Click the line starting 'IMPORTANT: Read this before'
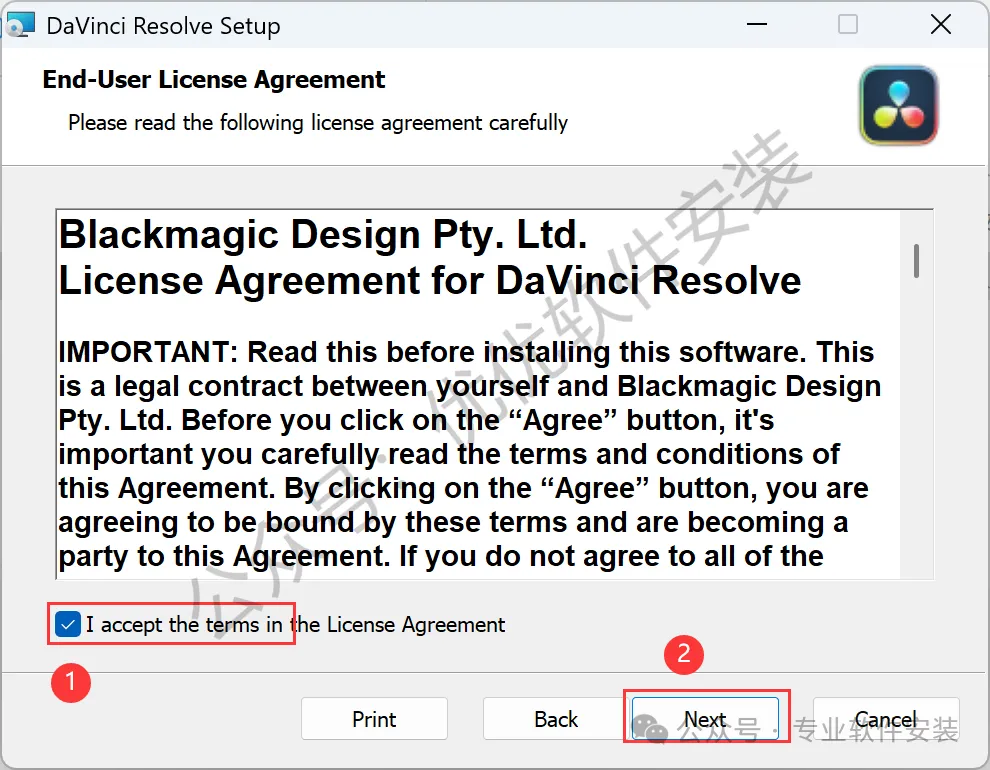 point(466,352)
